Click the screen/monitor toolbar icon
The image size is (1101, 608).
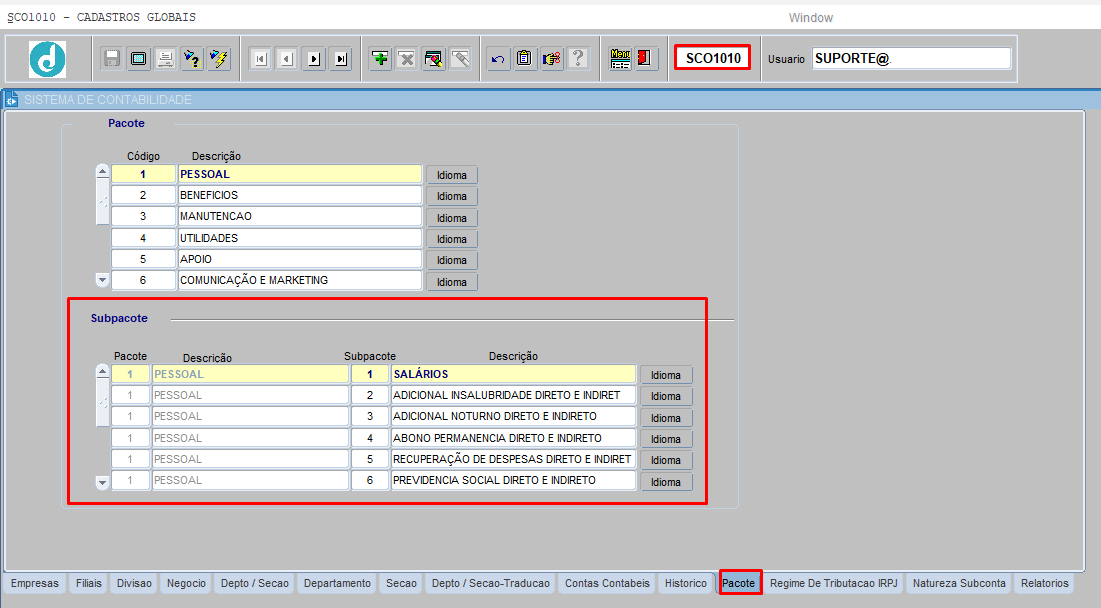pos(138,58)
